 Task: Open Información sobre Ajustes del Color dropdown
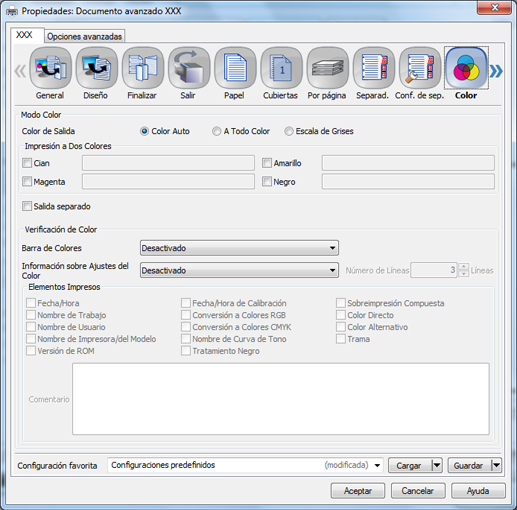[239, 270]
